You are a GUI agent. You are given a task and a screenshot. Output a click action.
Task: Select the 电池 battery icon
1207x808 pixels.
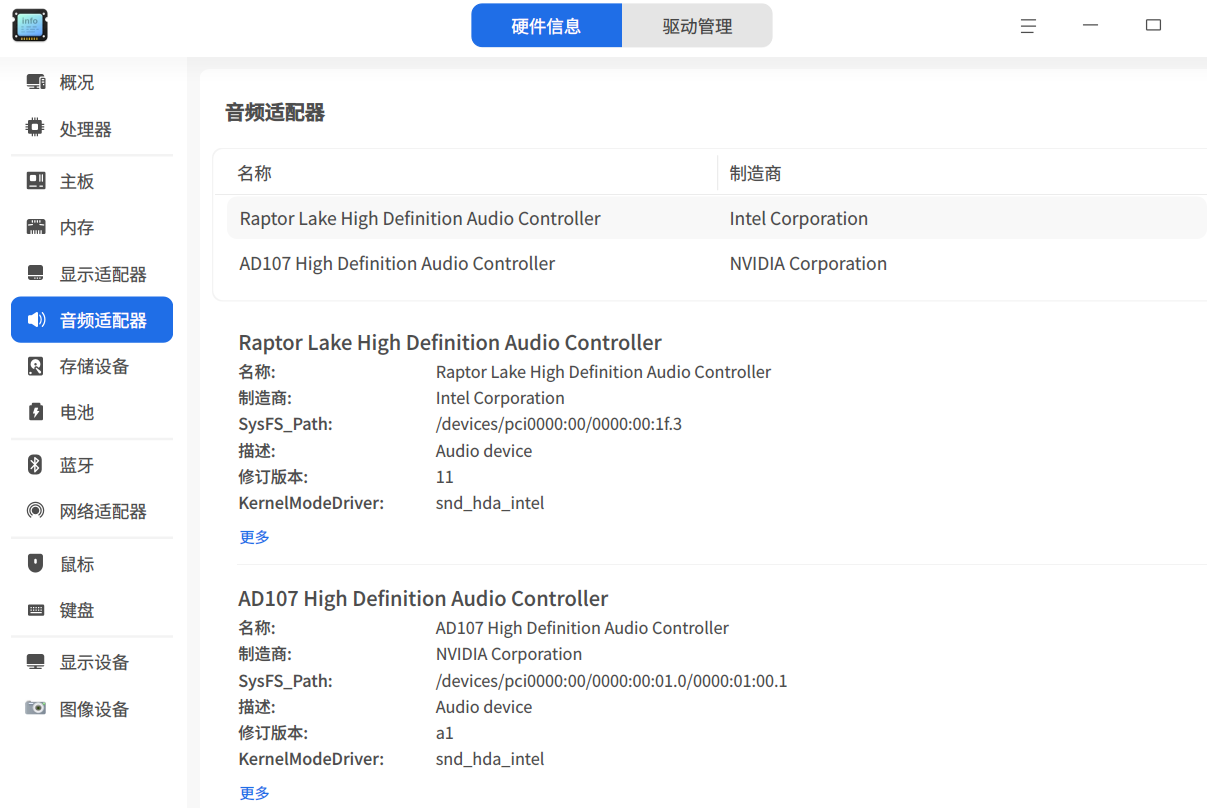pyautogui.click(x=36, y=412)
